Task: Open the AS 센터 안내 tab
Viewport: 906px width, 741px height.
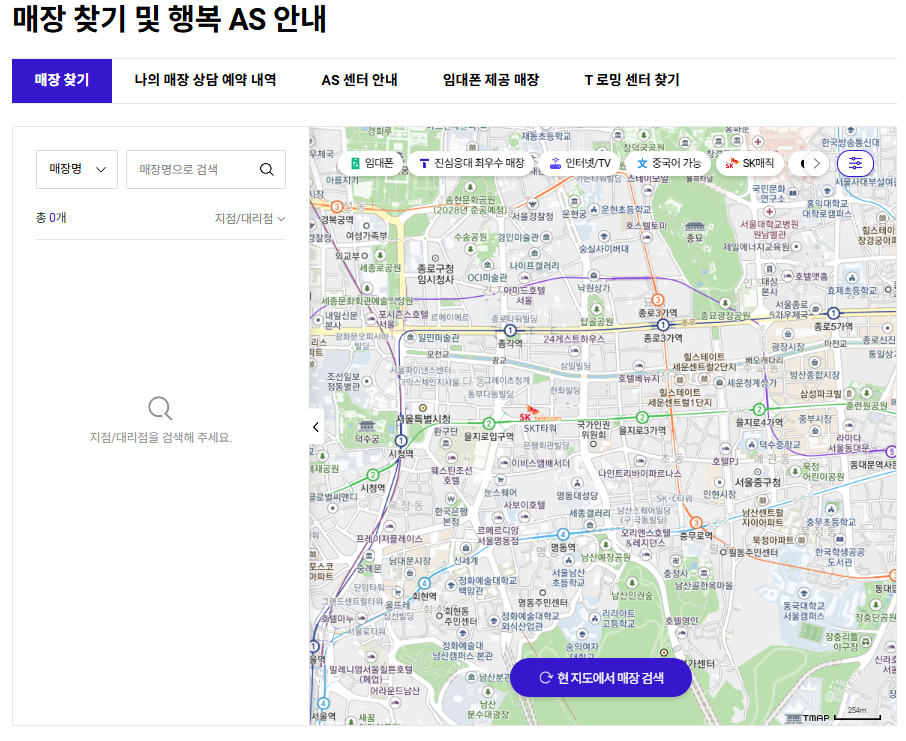Action: coord(359,80)
